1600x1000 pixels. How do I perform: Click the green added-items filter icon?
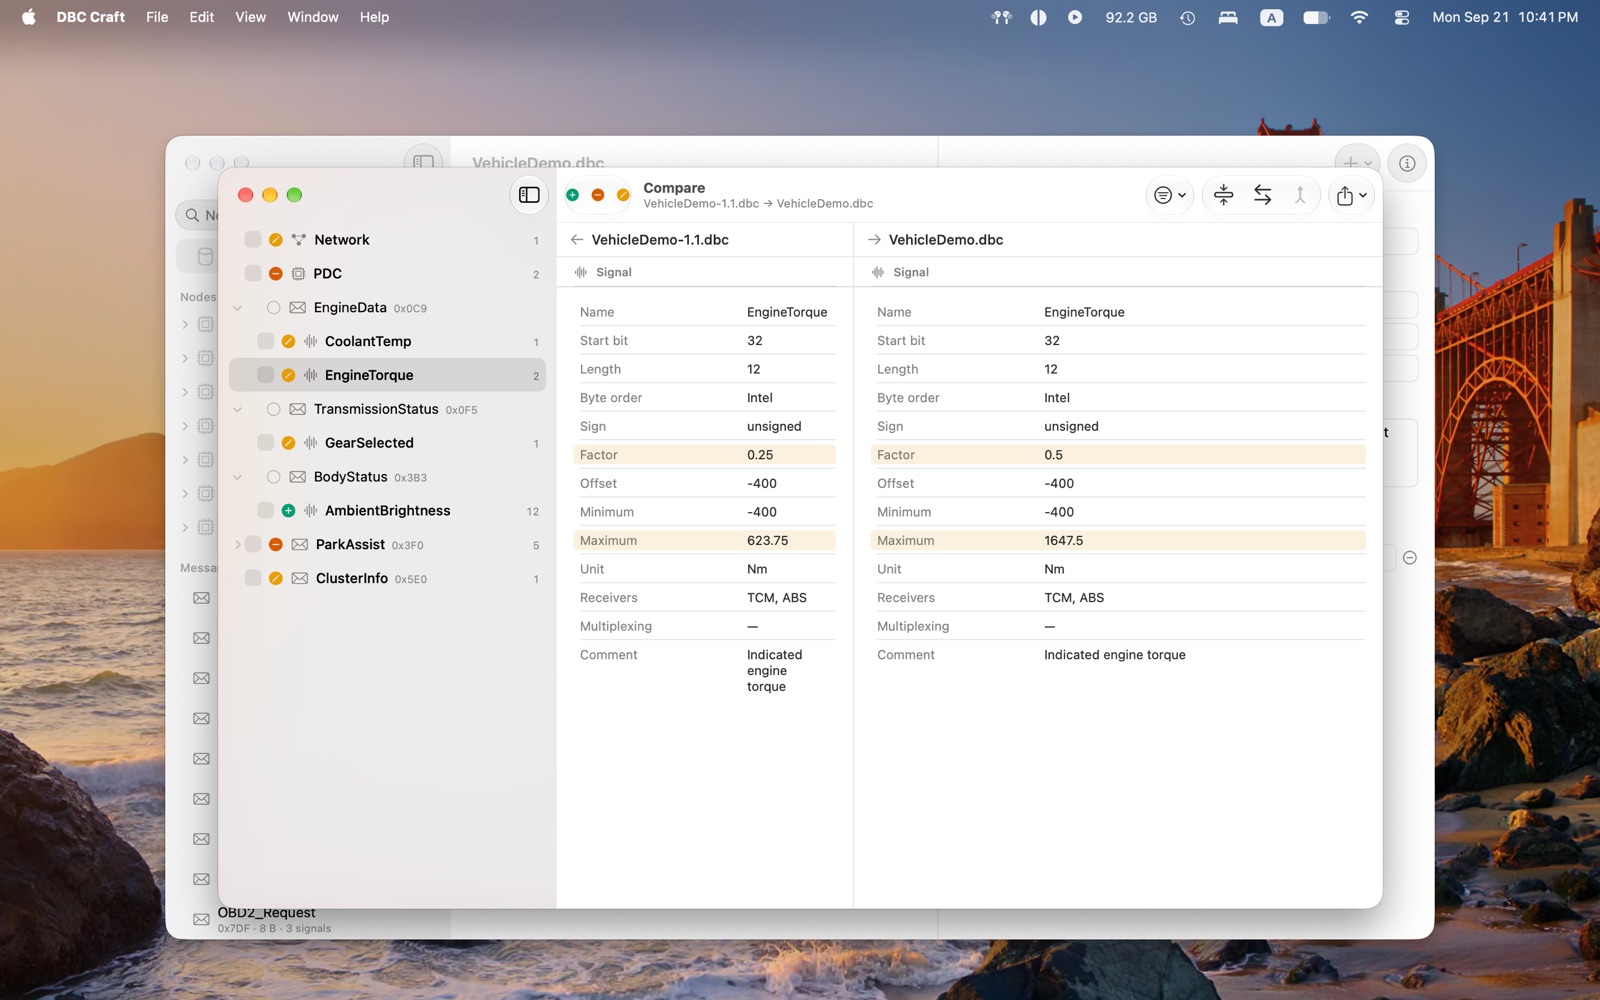573,195
